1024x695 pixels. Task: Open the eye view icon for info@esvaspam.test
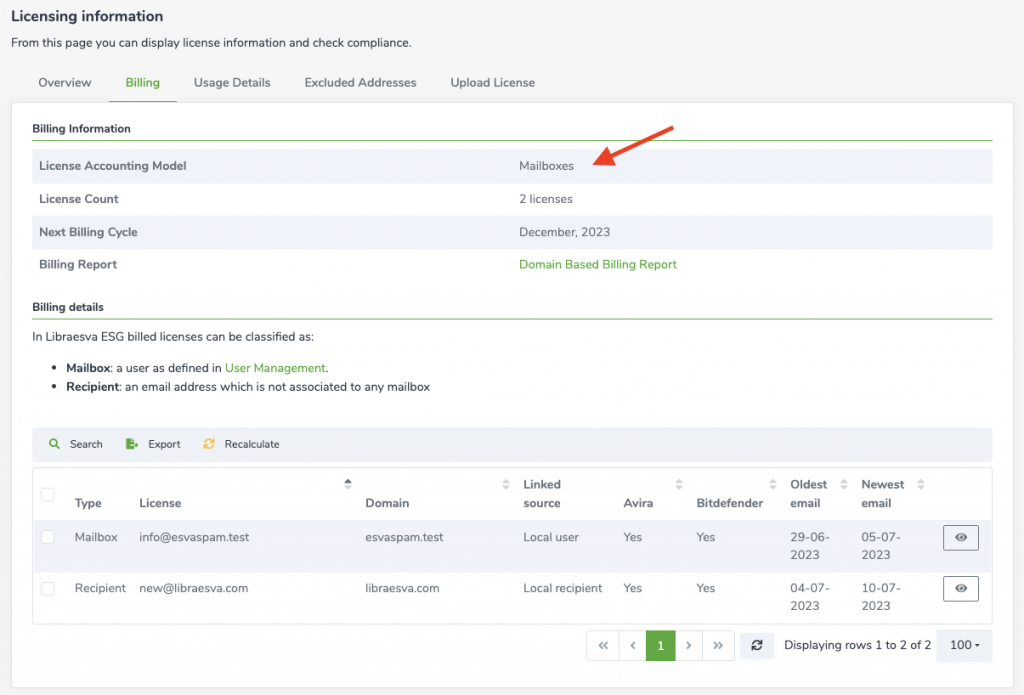[x=960, y=537]
